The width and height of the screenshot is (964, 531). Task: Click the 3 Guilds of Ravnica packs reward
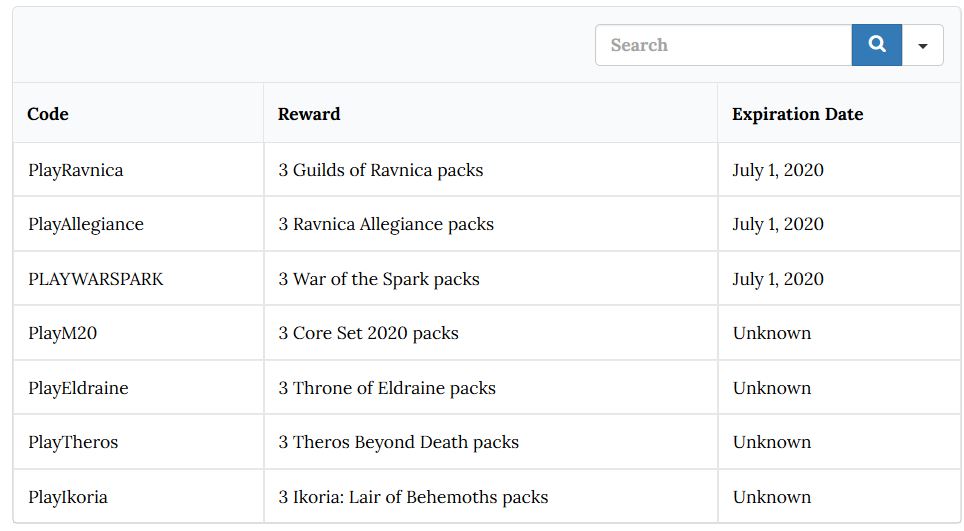pyautogui.click(x=381, y=170)
